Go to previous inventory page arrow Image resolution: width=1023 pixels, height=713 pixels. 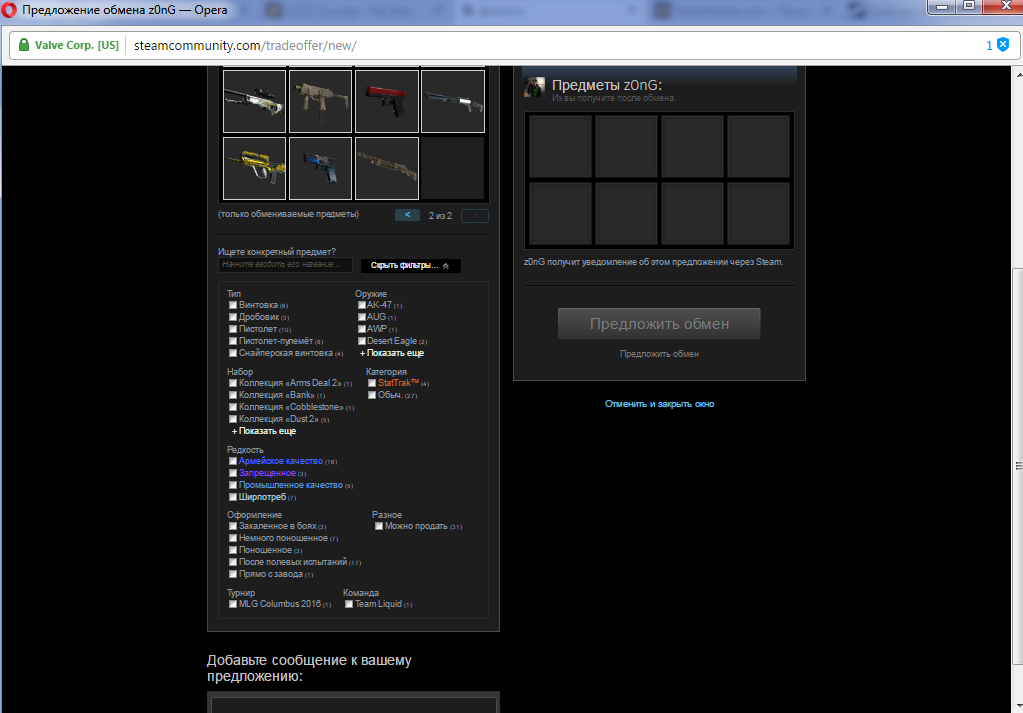coord(407,215)
